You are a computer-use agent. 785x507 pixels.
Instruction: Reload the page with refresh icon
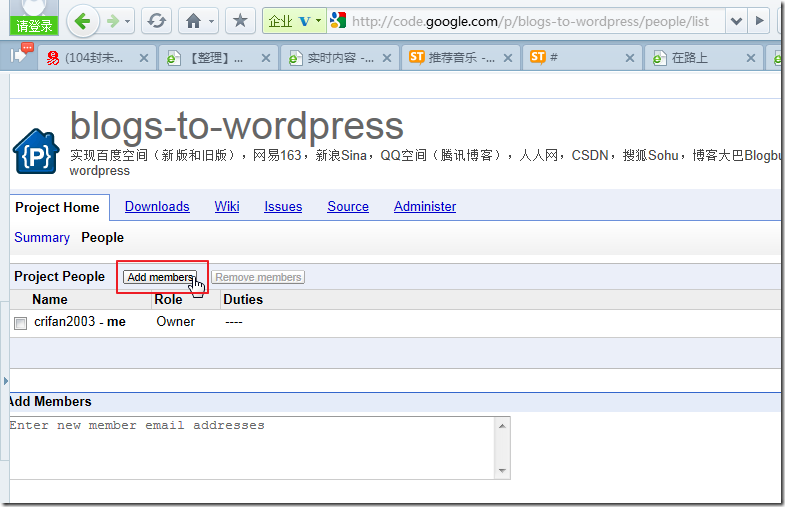pos(156,21)
